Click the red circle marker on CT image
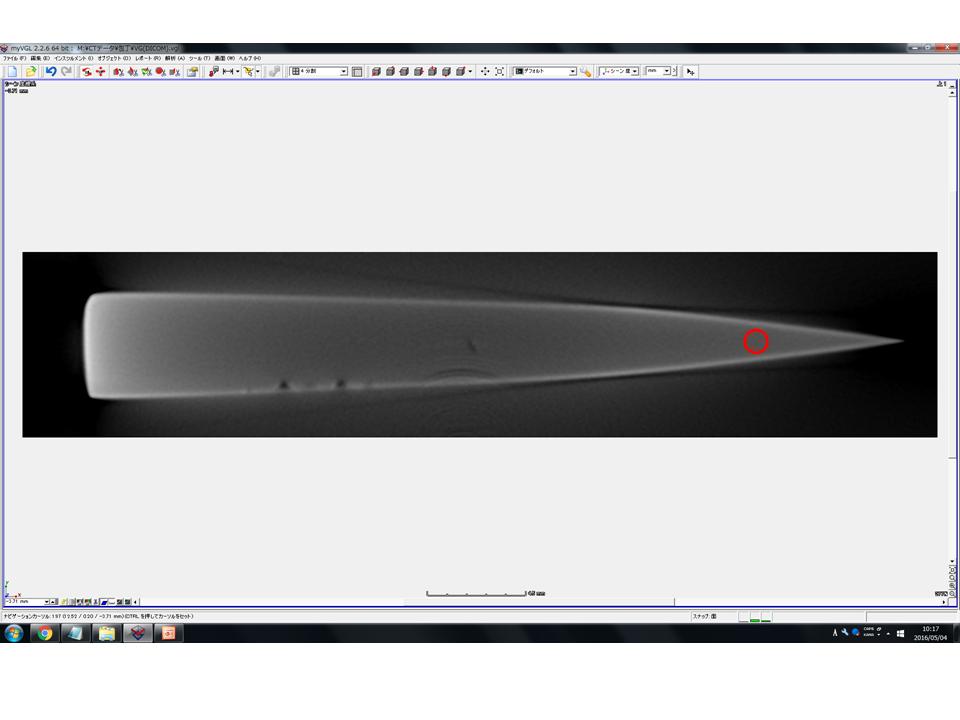960x720 pixels. click(x=756, y=341)
